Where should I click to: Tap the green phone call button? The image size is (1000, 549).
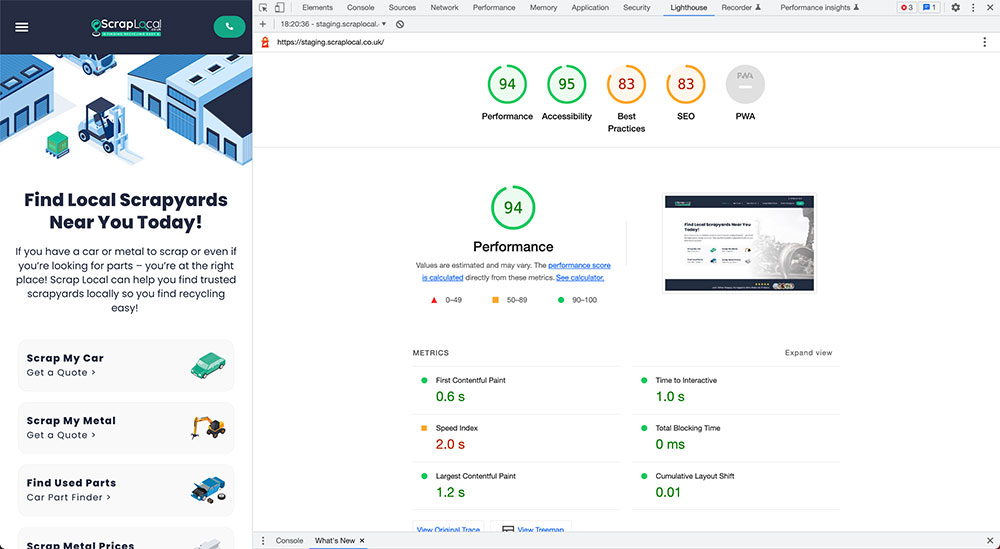229,27
